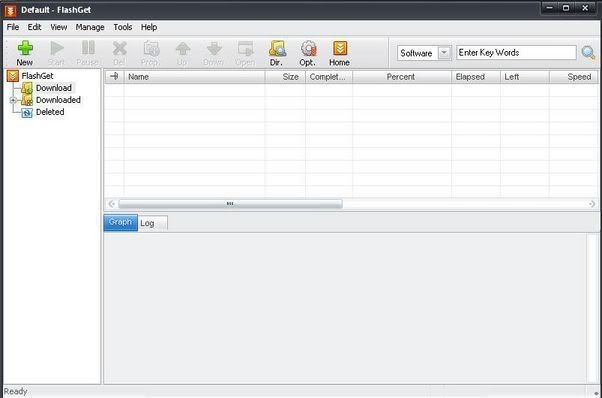Open the Dir. folder icon

(x=277, y=48)
